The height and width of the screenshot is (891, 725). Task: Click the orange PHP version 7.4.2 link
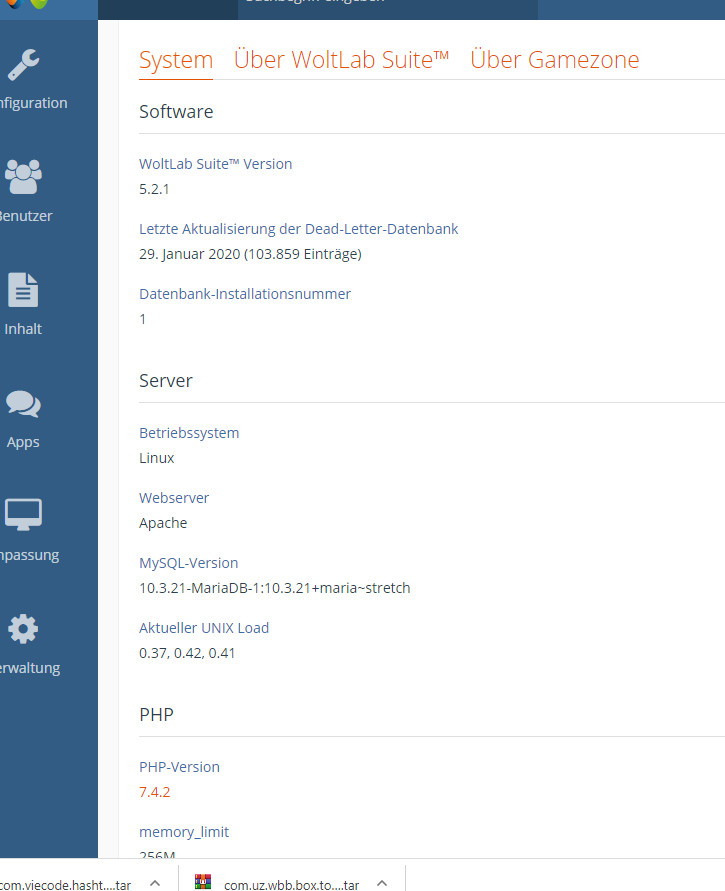(x=155, y=792)
